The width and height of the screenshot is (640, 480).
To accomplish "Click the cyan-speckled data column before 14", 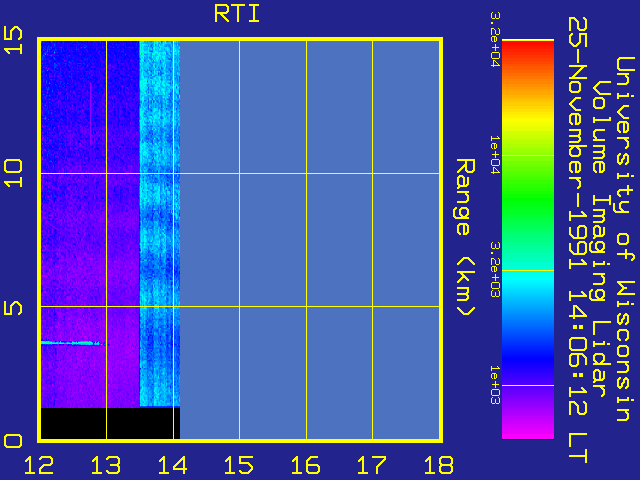I will [160, 223].
